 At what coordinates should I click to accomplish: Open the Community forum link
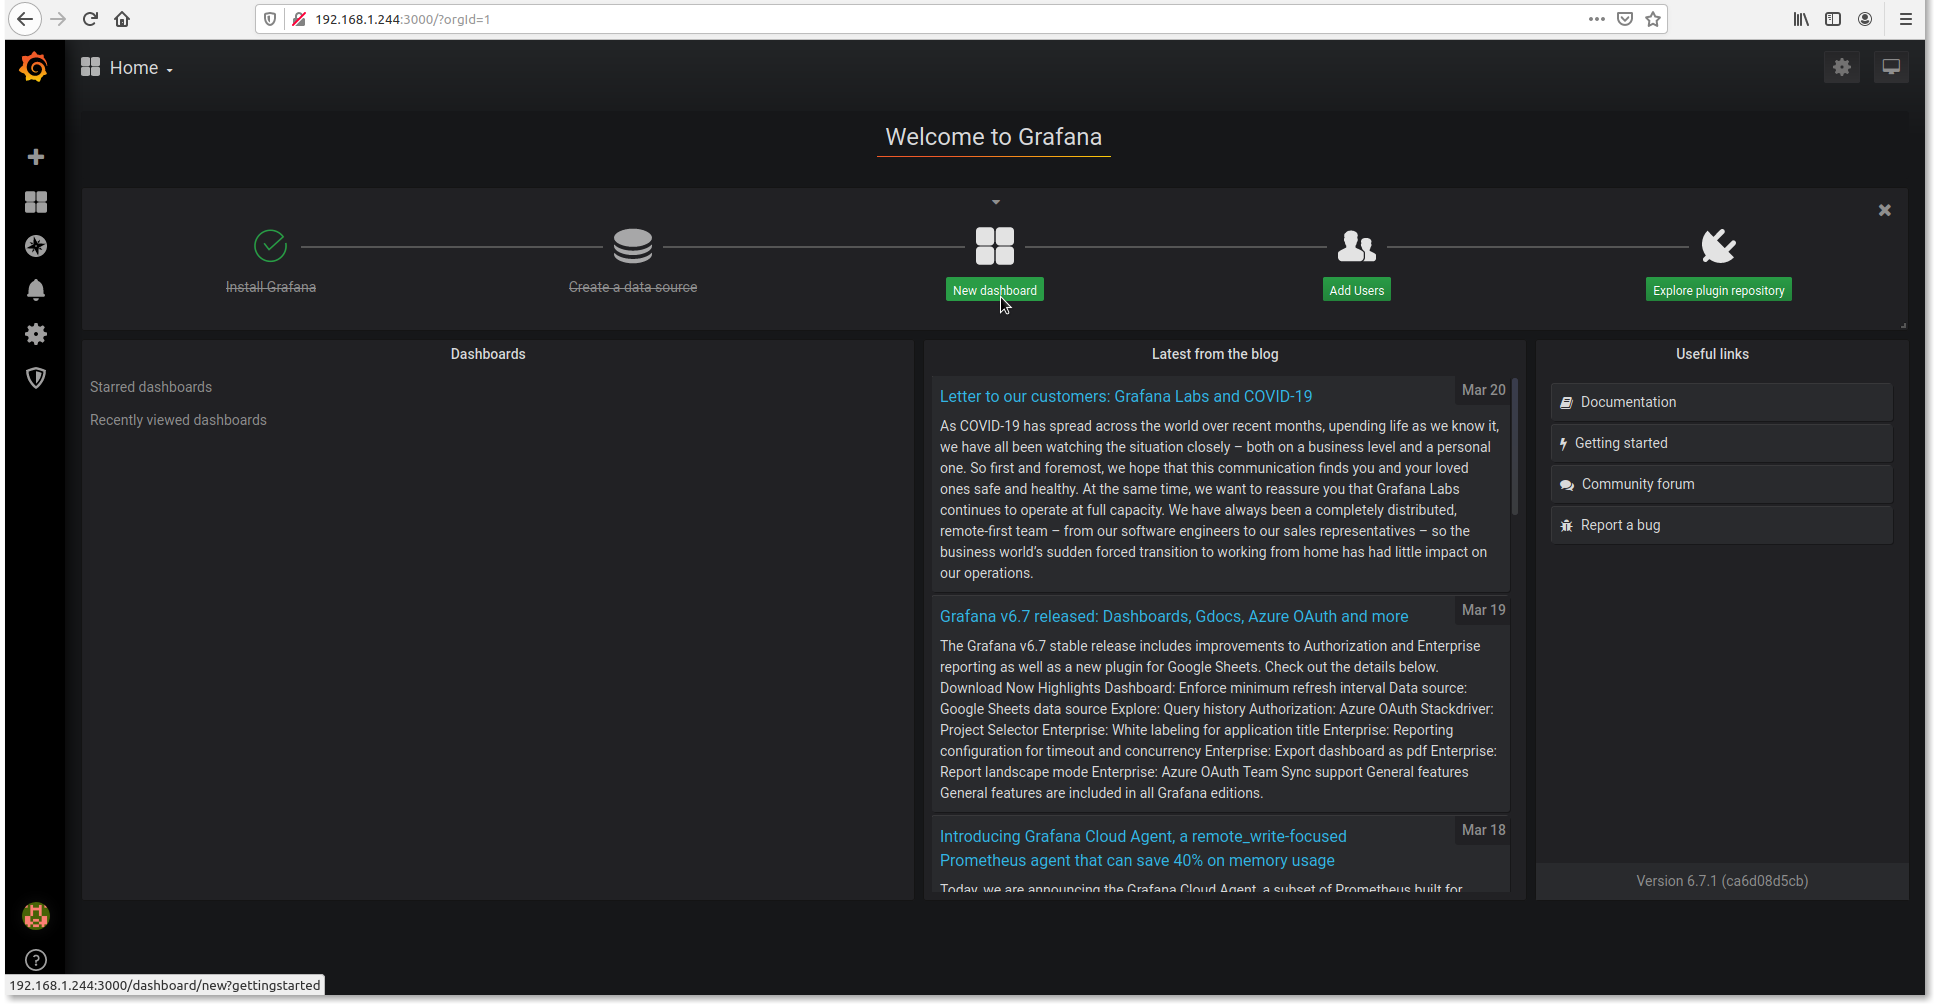click(x=1721, y=484)
